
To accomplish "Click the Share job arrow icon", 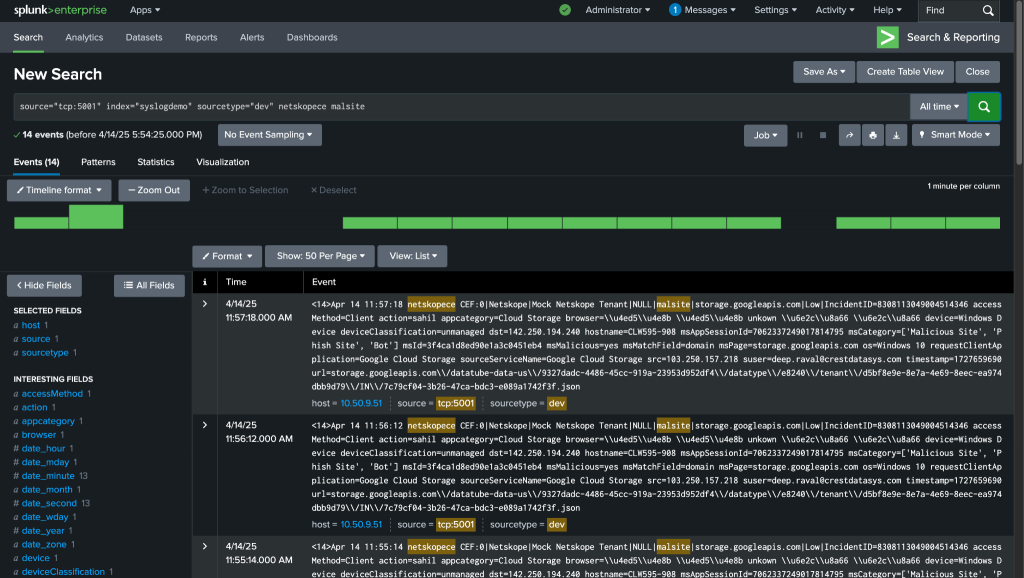I will point(849,135).
